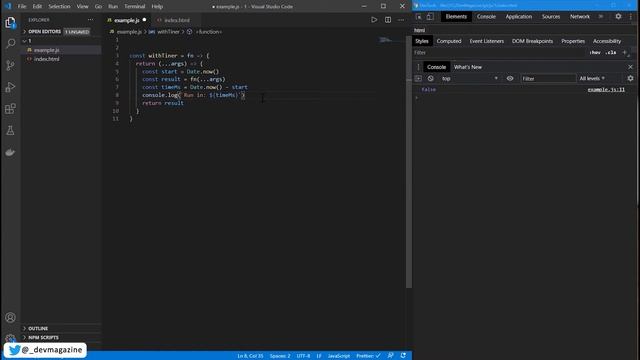This screenshot has width=640, height=360.
Task: Open Source Control view in activity bar
Action: pos(10,65)
